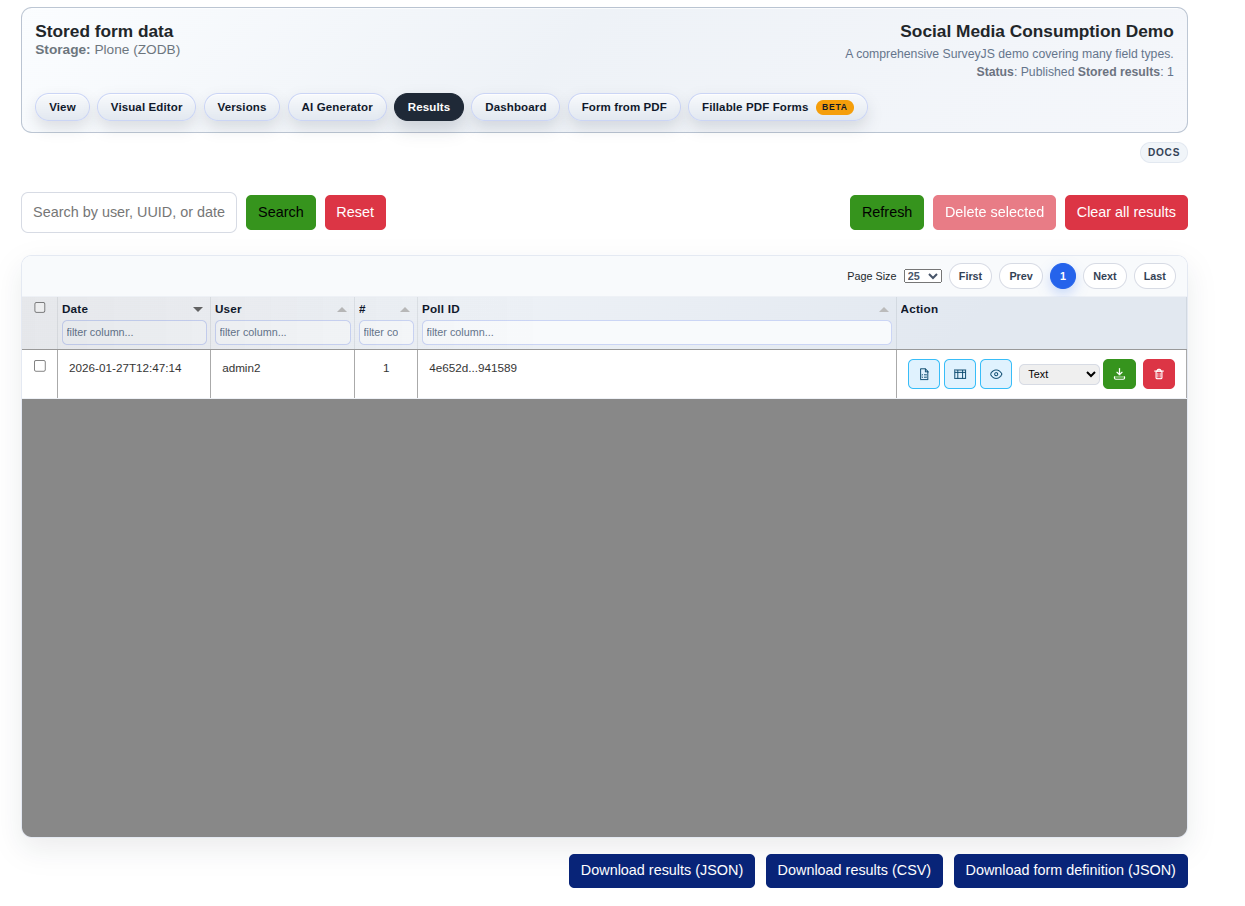Click the eye icon to preview the result
The height and width of the screenshot is (906, 1245).
pyautogui.click(x=995, y=374)
